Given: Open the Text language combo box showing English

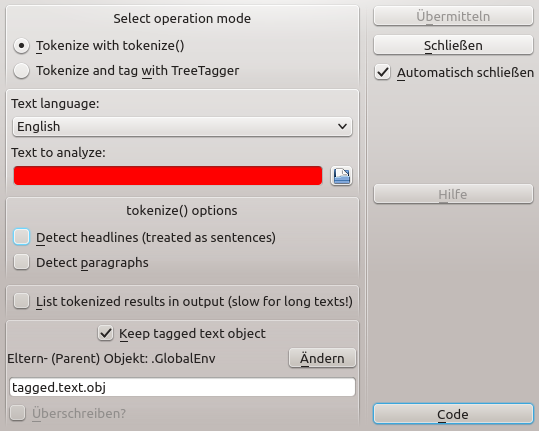Looking at the screenshot, I should pyautogui.click(x=182, y=126).
